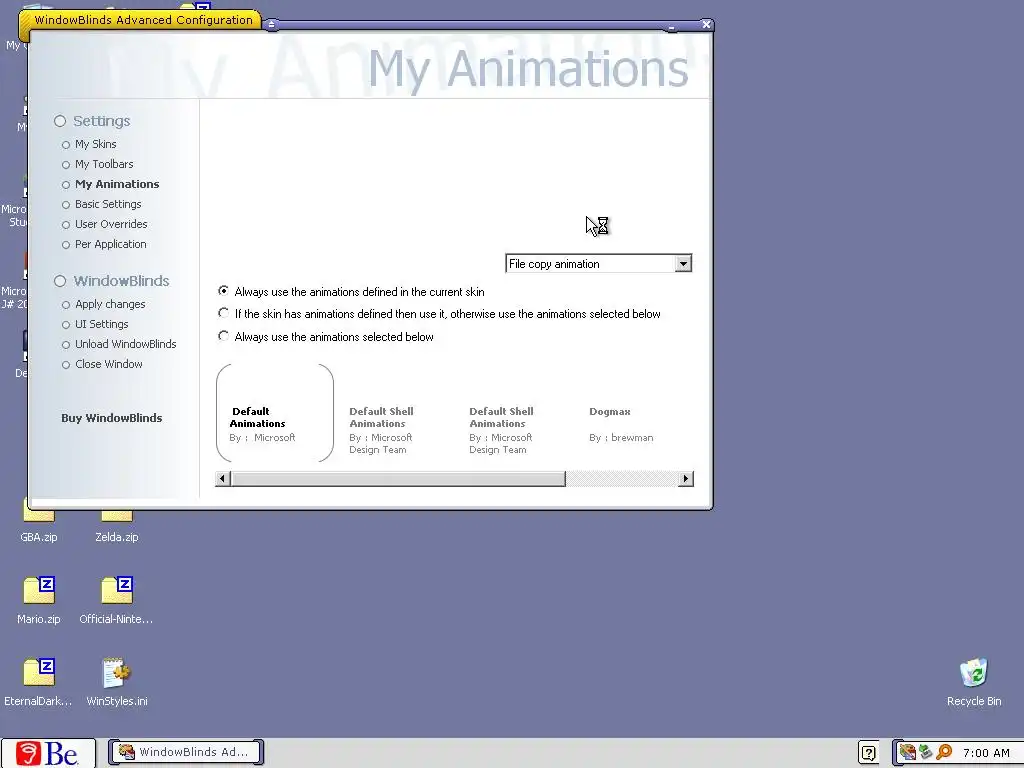
Task: Open User Overrides in the sidebar
Action: (x=111, y=224)
